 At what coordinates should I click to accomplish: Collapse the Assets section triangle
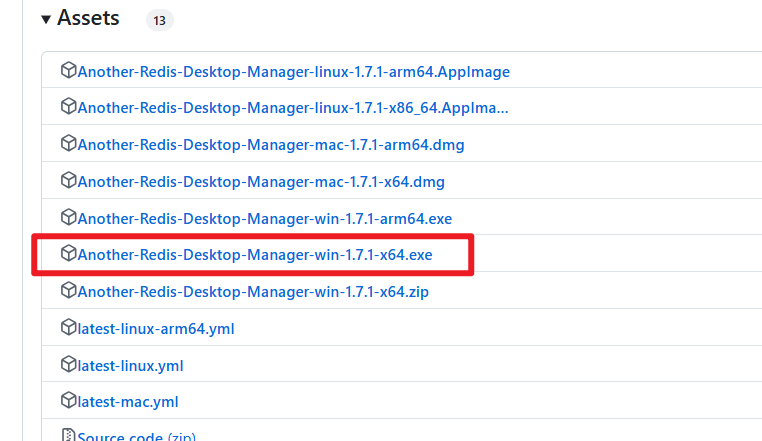(x=46, y=19)
